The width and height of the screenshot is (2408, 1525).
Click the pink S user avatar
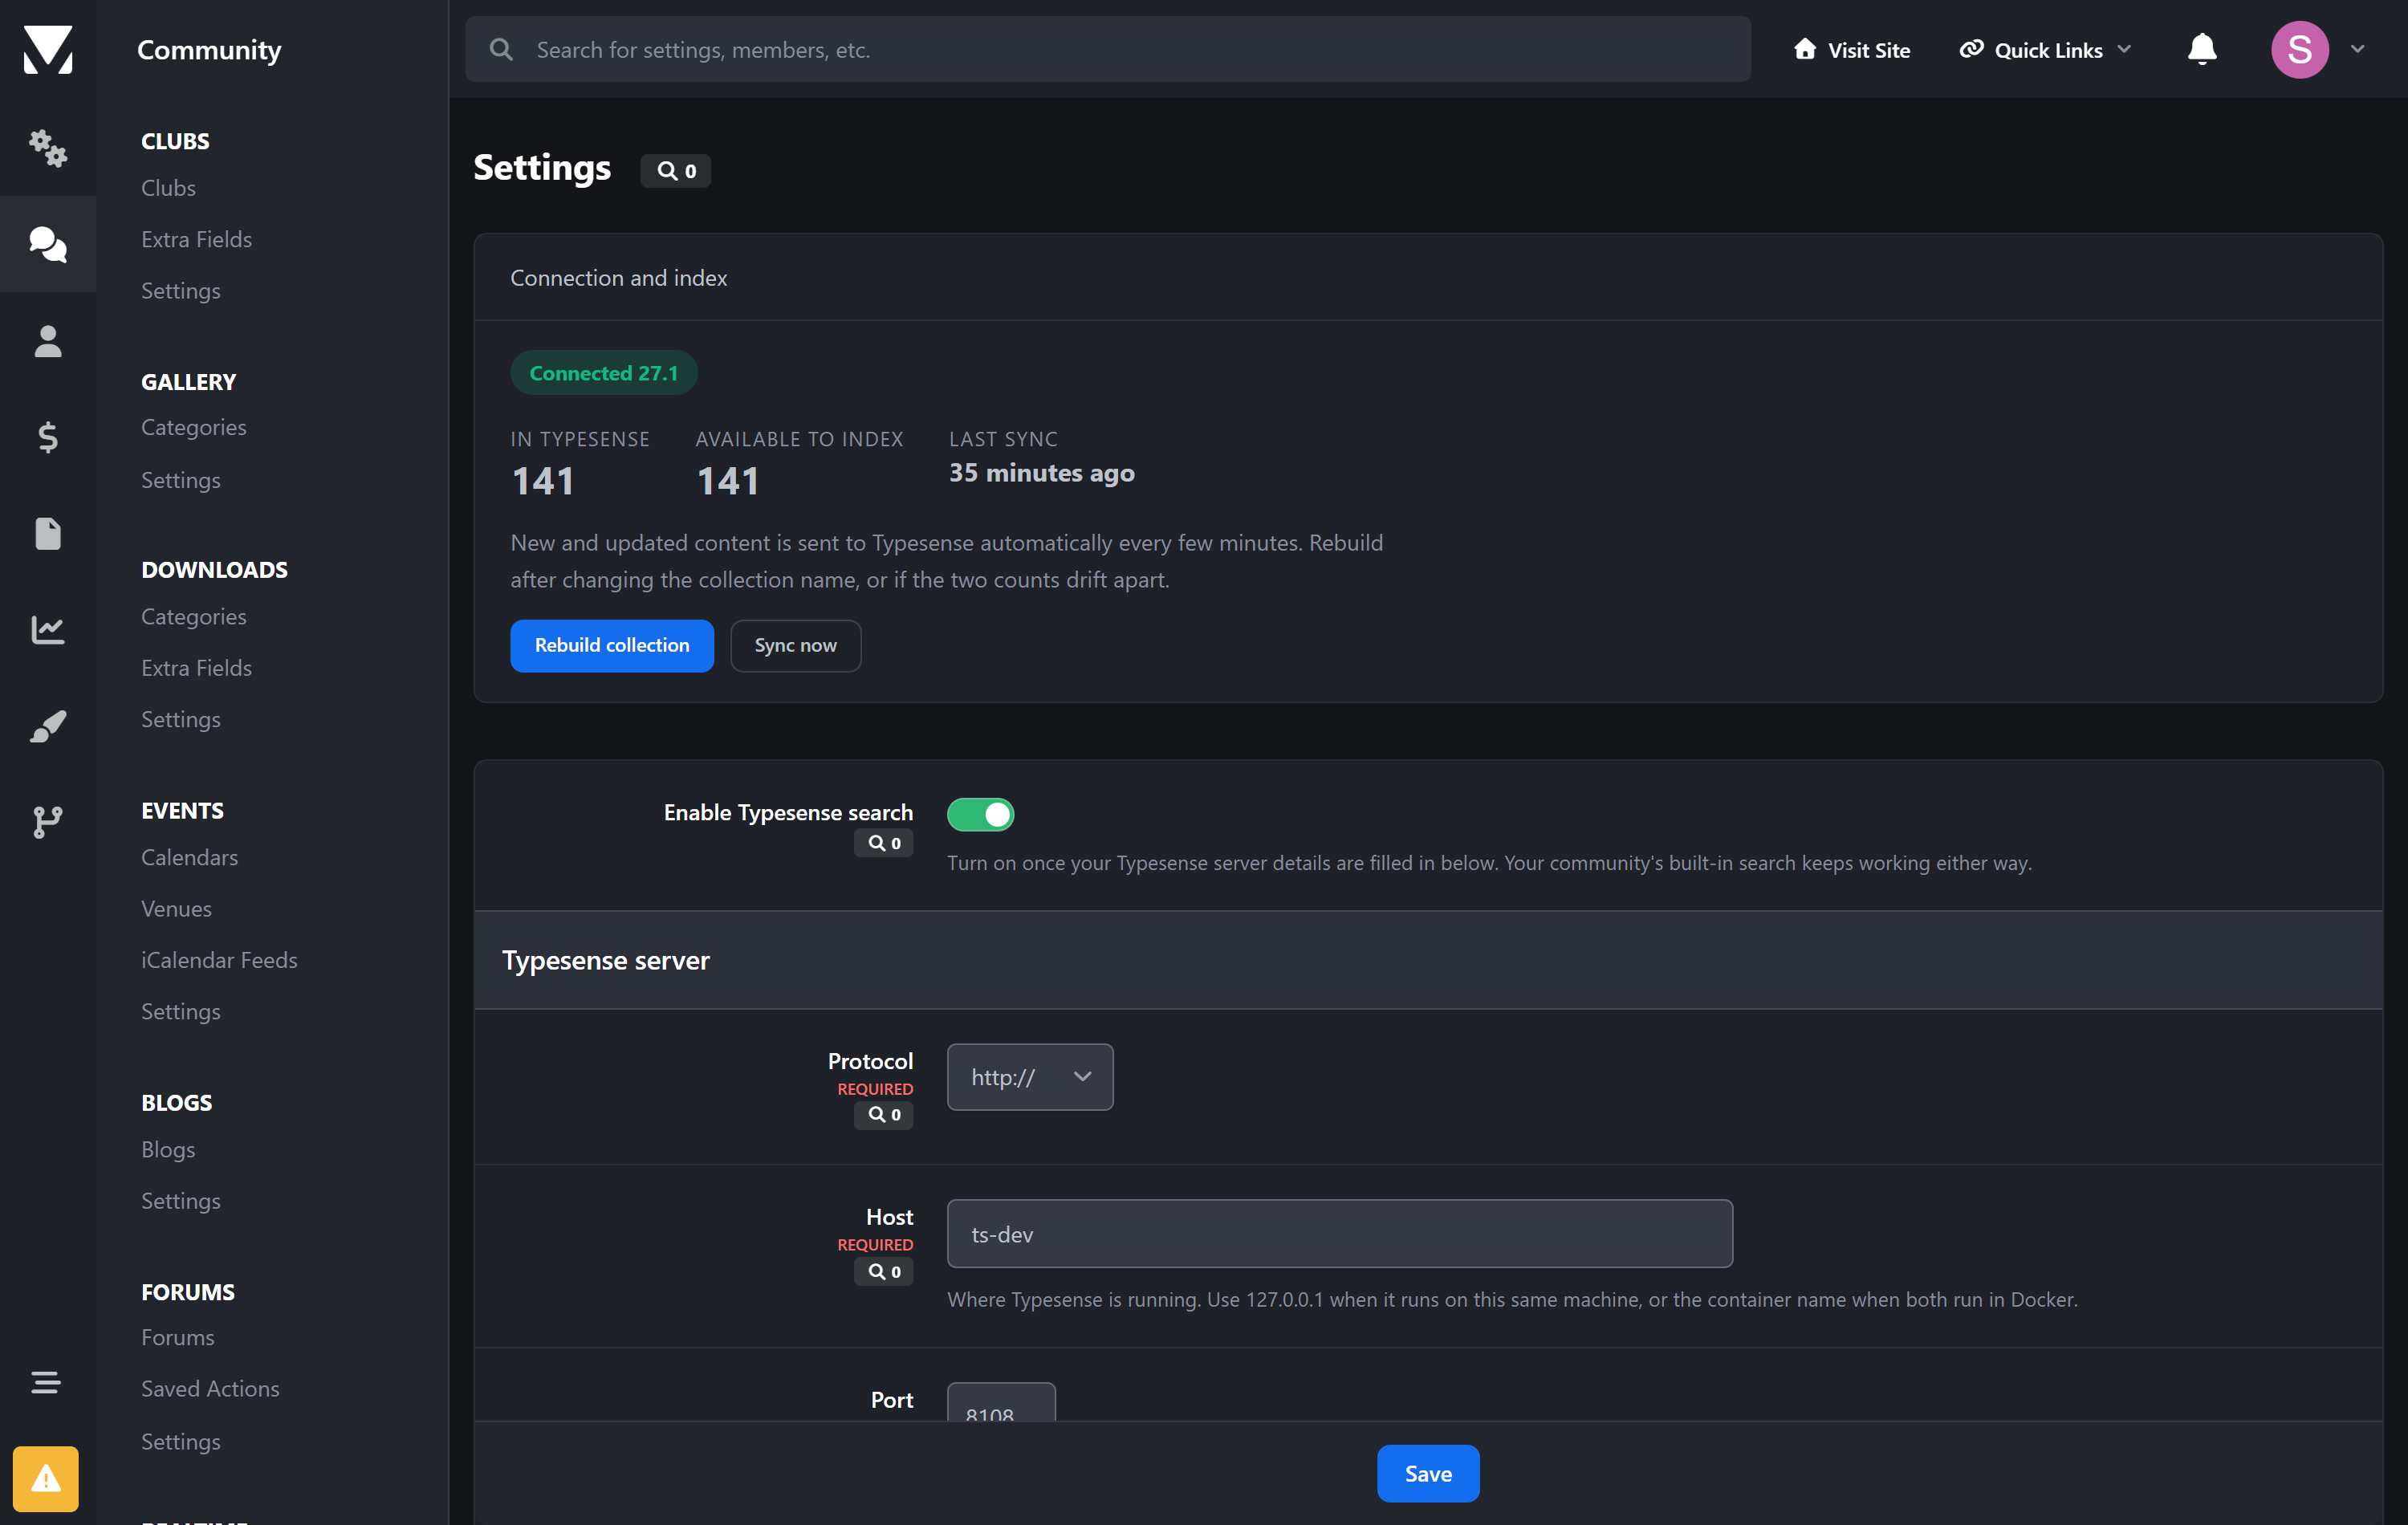[2300, 49]
